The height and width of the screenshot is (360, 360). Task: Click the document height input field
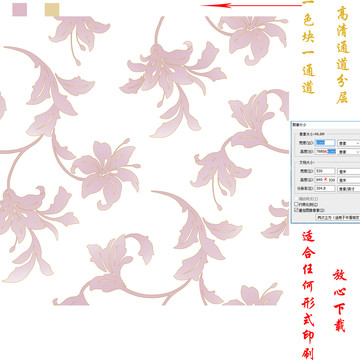[325, 180]
